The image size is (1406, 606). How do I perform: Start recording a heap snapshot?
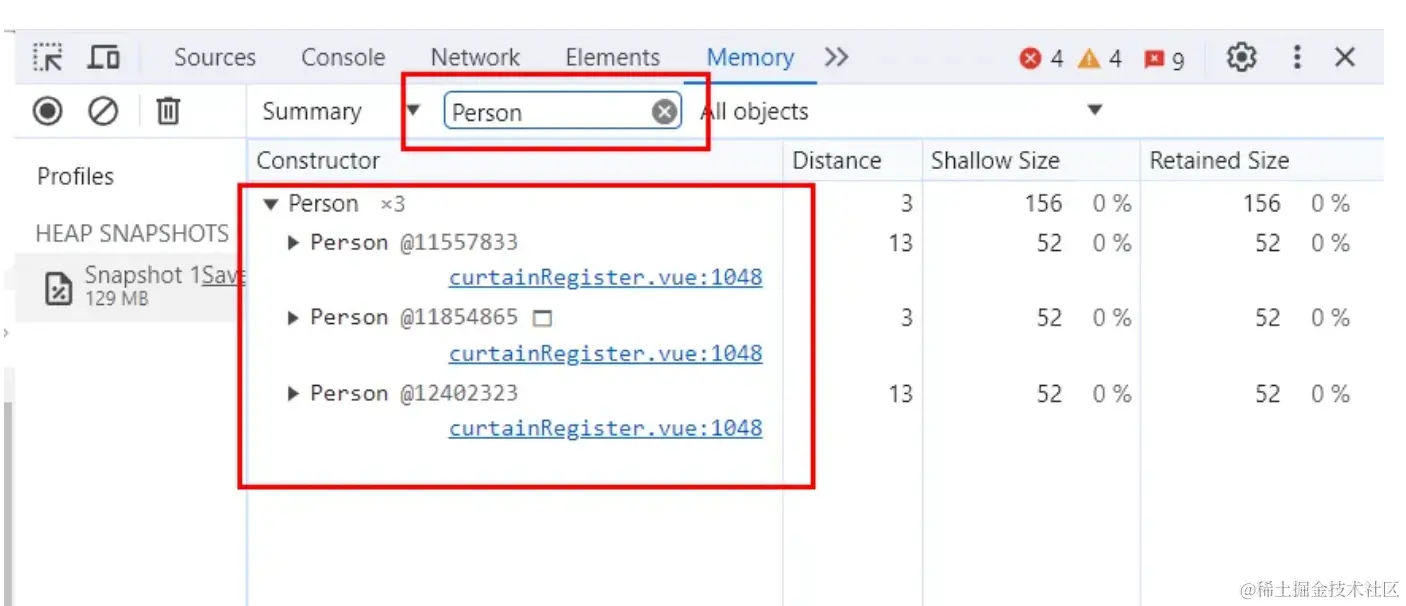tap(47, 111)
